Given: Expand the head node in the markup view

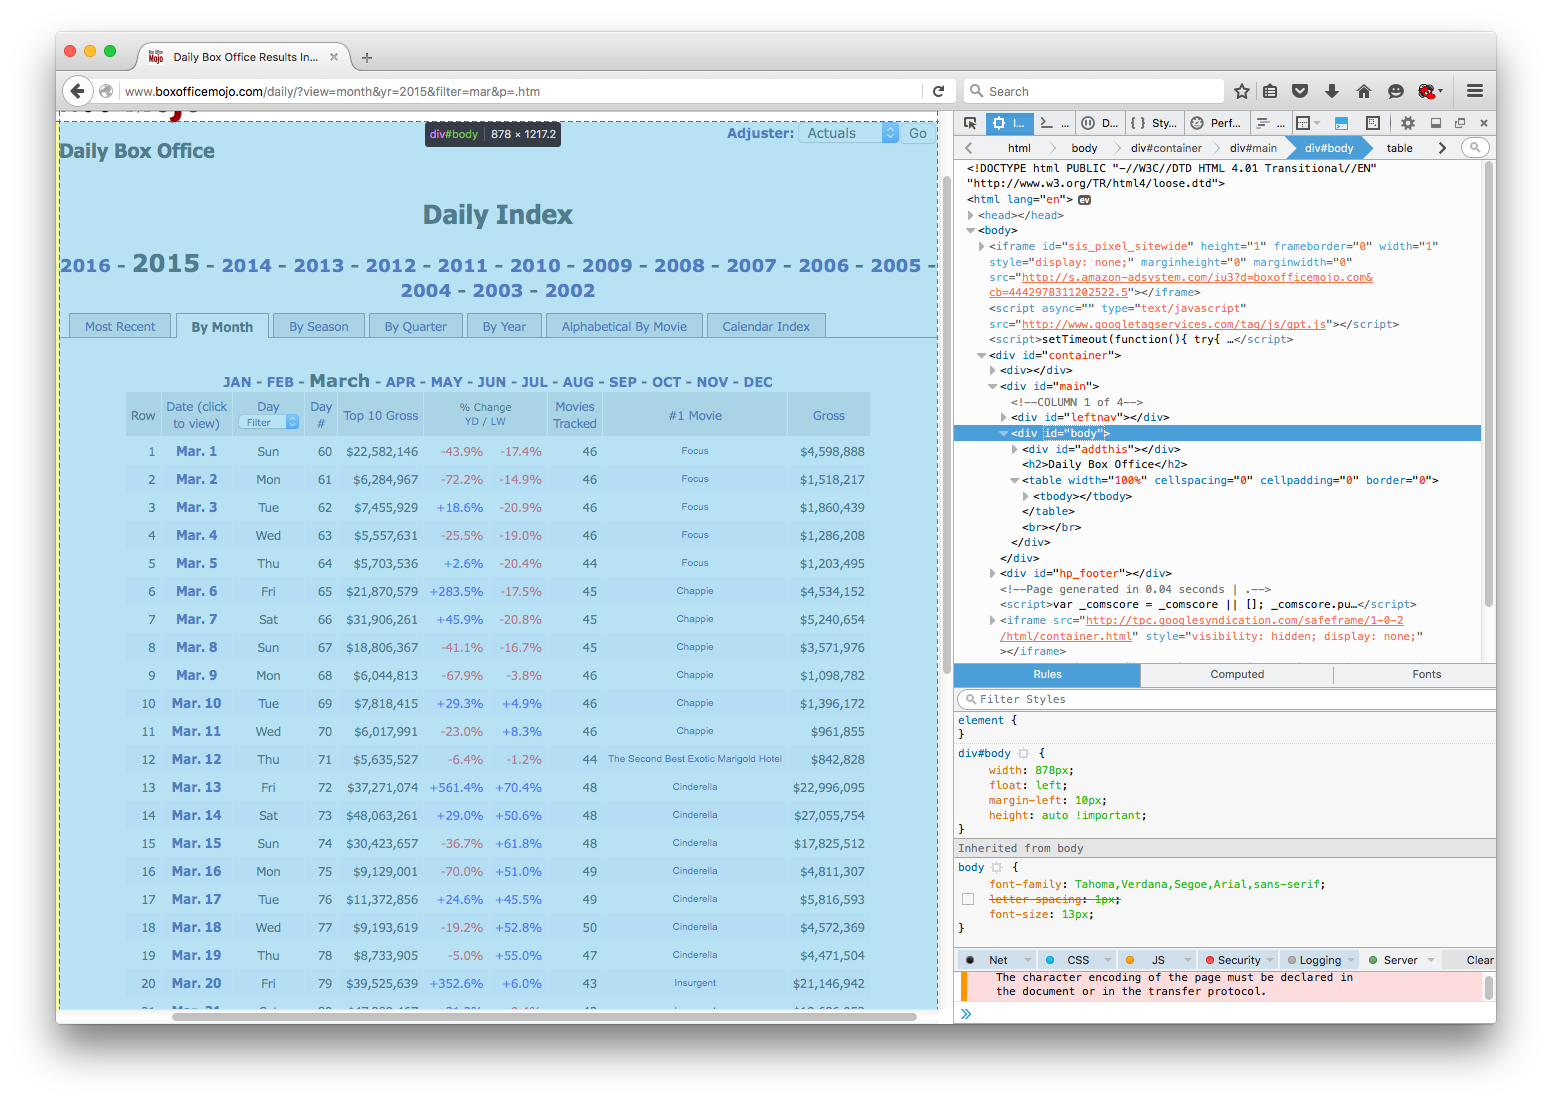Looking at the screenshot, I should (x=971, y=215).
